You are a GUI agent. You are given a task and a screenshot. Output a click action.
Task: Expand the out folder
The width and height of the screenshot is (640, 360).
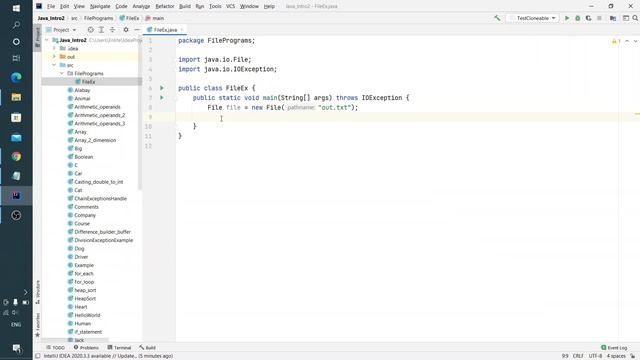pyautogui.click(x=54, y=57)
